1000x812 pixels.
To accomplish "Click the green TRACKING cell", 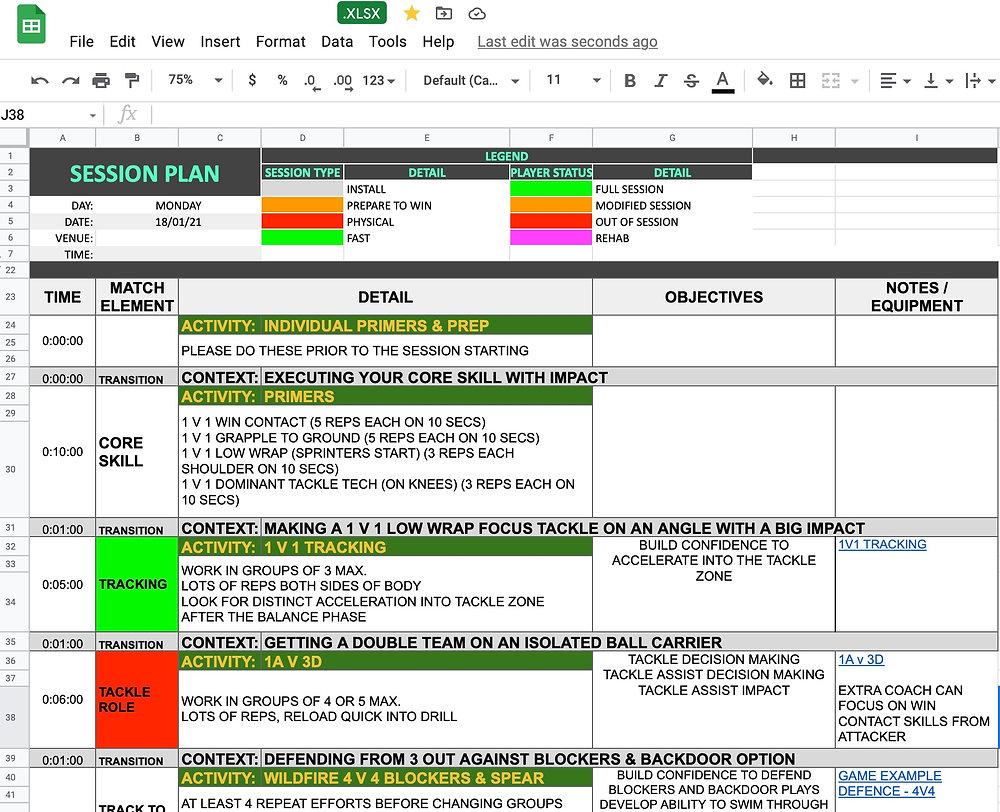I will (136, 584).
